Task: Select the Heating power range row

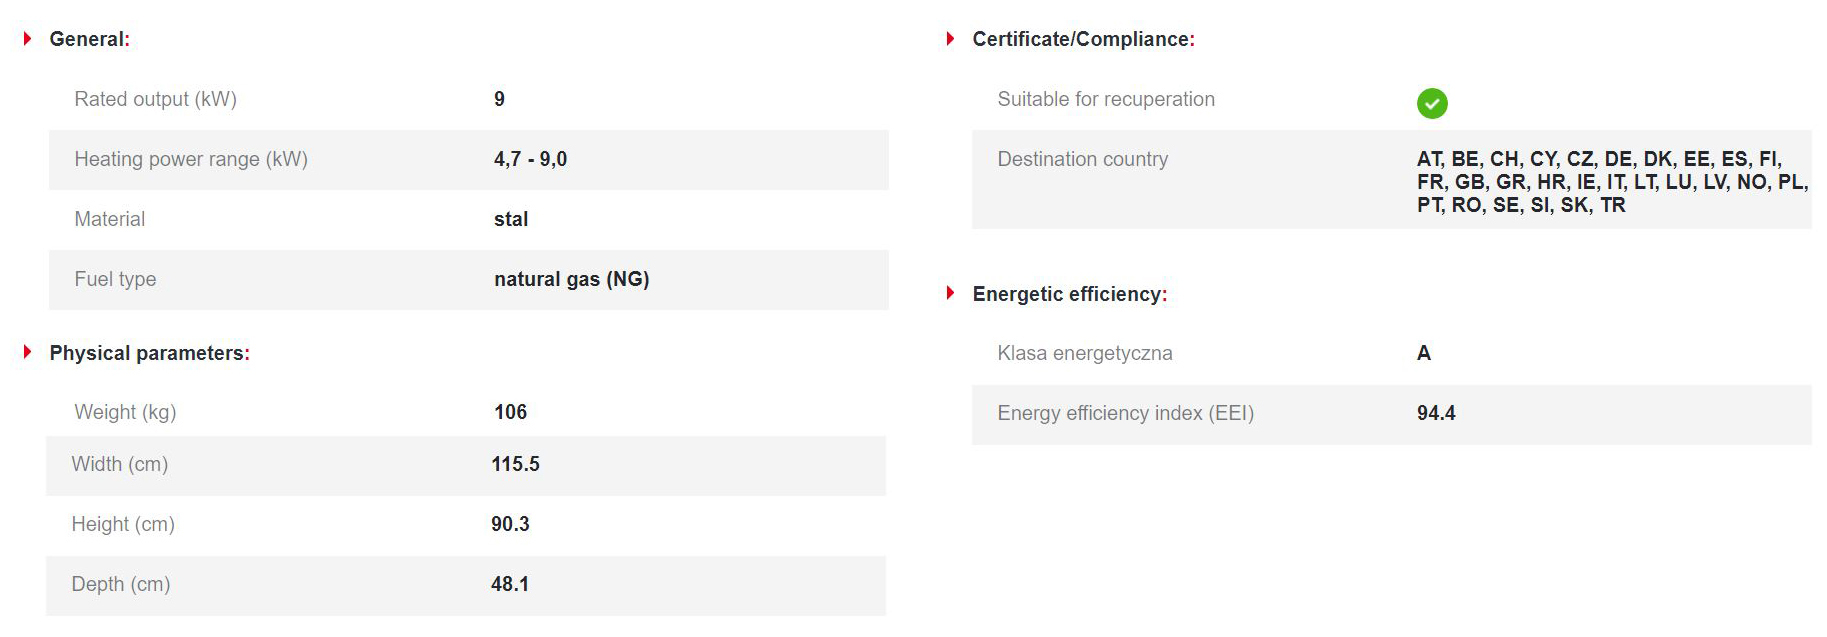Action: pyautogui.click(x=469, y=159)
